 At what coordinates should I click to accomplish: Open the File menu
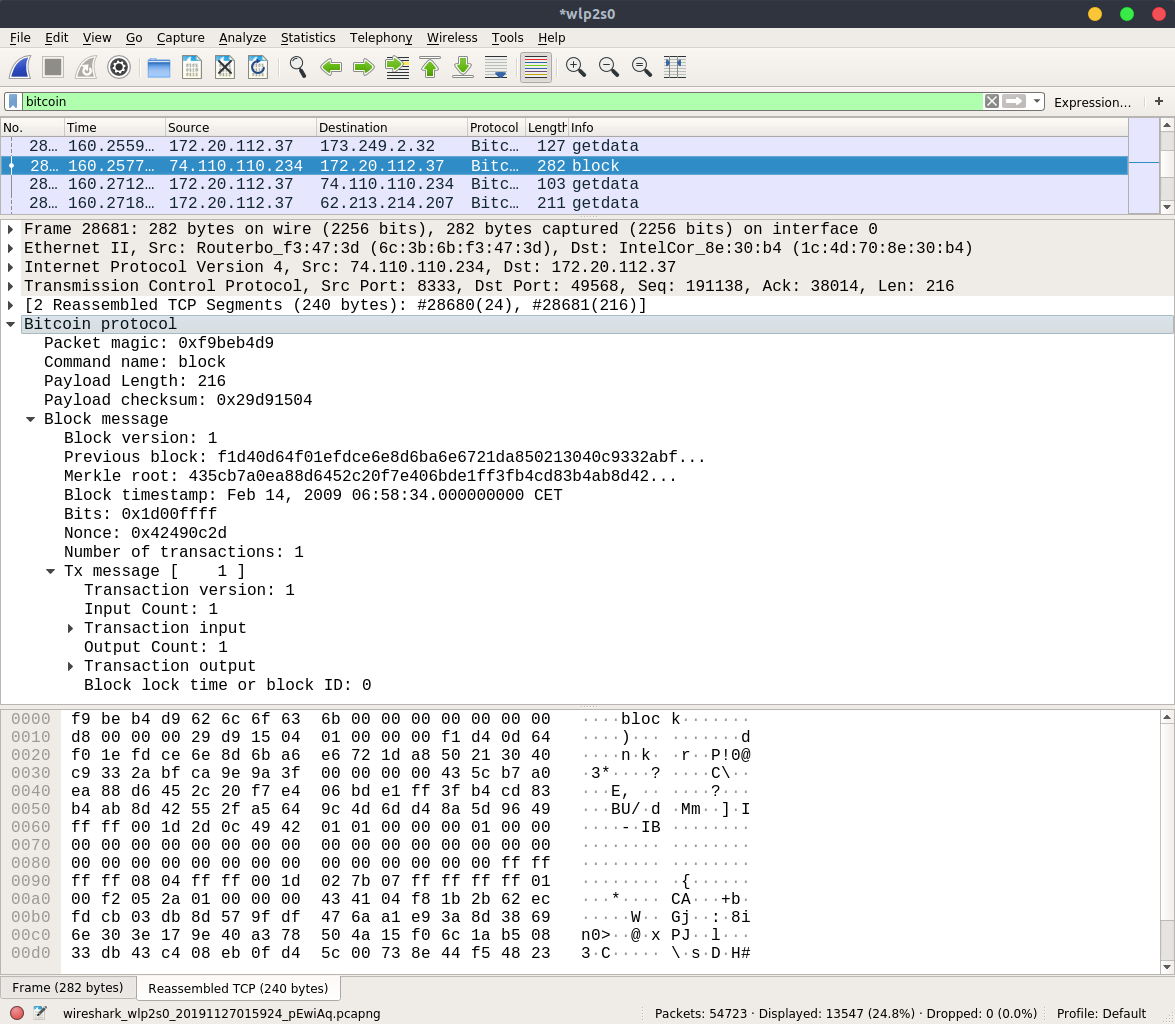(x=20, y=37)
